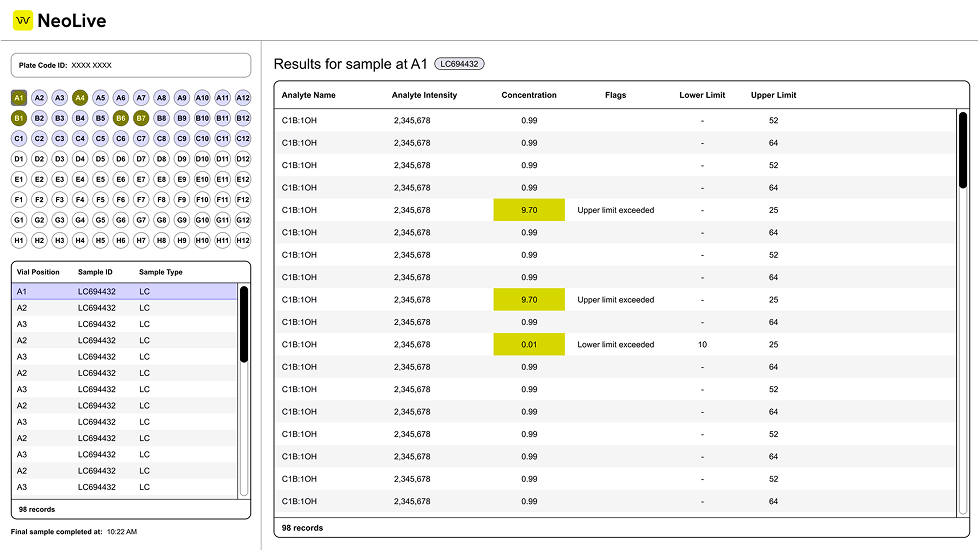The width and height of the screenshot is (979, 550).
Task: Sort by Sample ID column header
Action: coord(95,272)
